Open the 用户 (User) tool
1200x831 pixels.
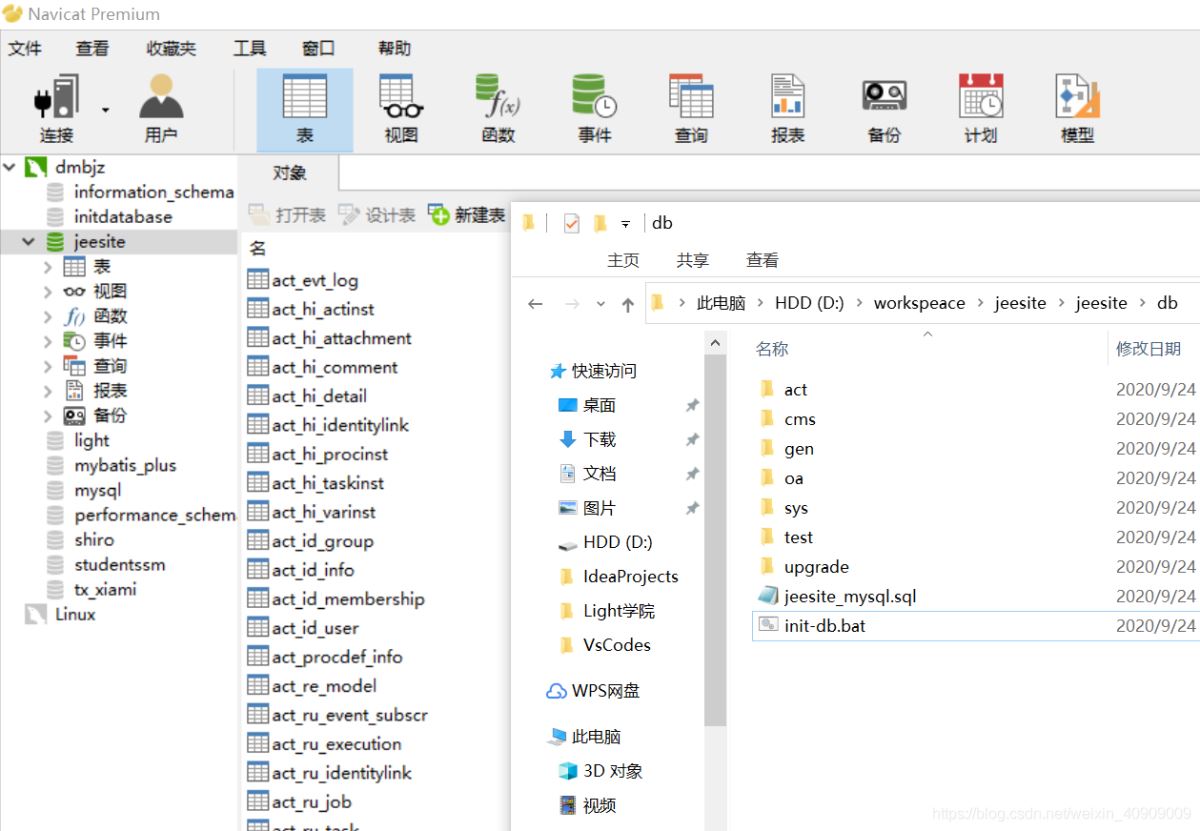(160, 108)
